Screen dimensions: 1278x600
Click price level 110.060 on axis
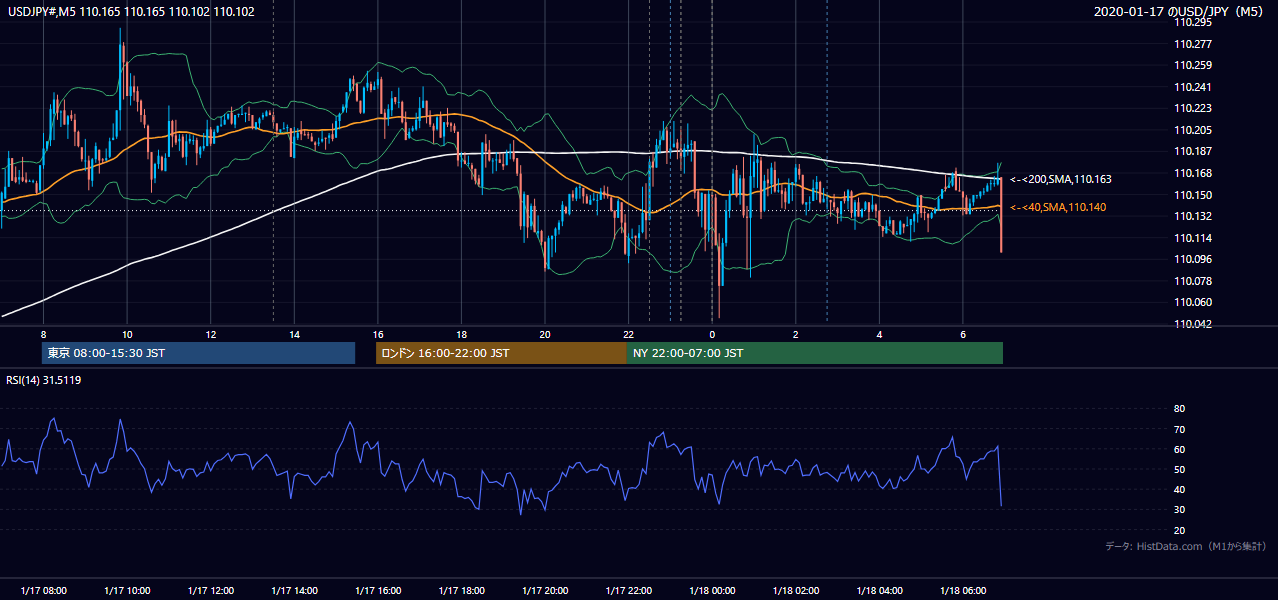click(1193, 302)
